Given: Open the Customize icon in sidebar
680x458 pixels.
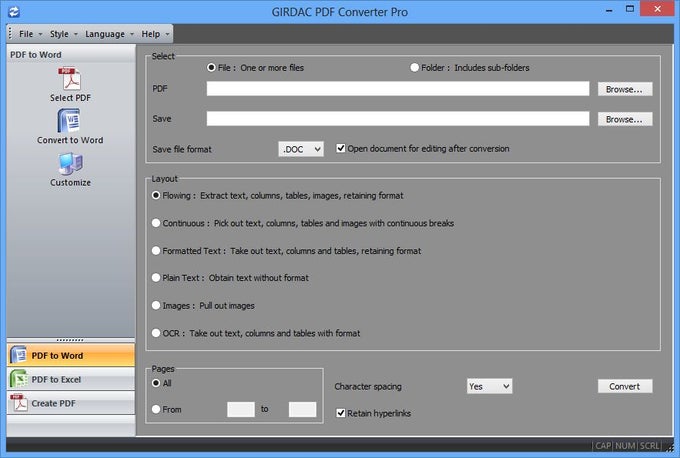Looking at the screenshot, I should click(70, 164).
